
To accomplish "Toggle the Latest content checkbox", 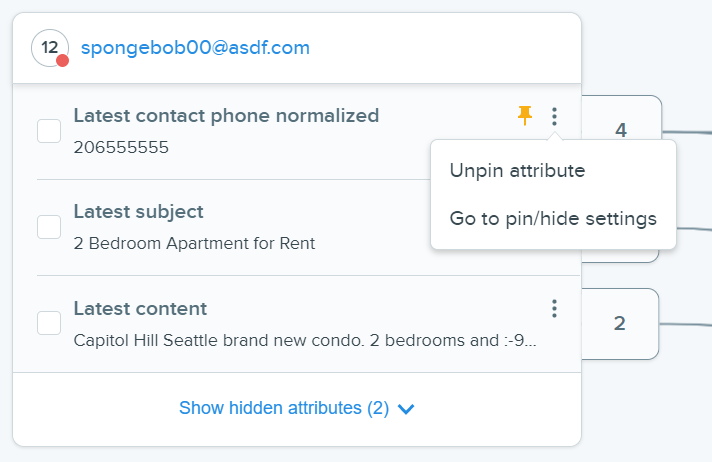I will click(x=49, y=323).
